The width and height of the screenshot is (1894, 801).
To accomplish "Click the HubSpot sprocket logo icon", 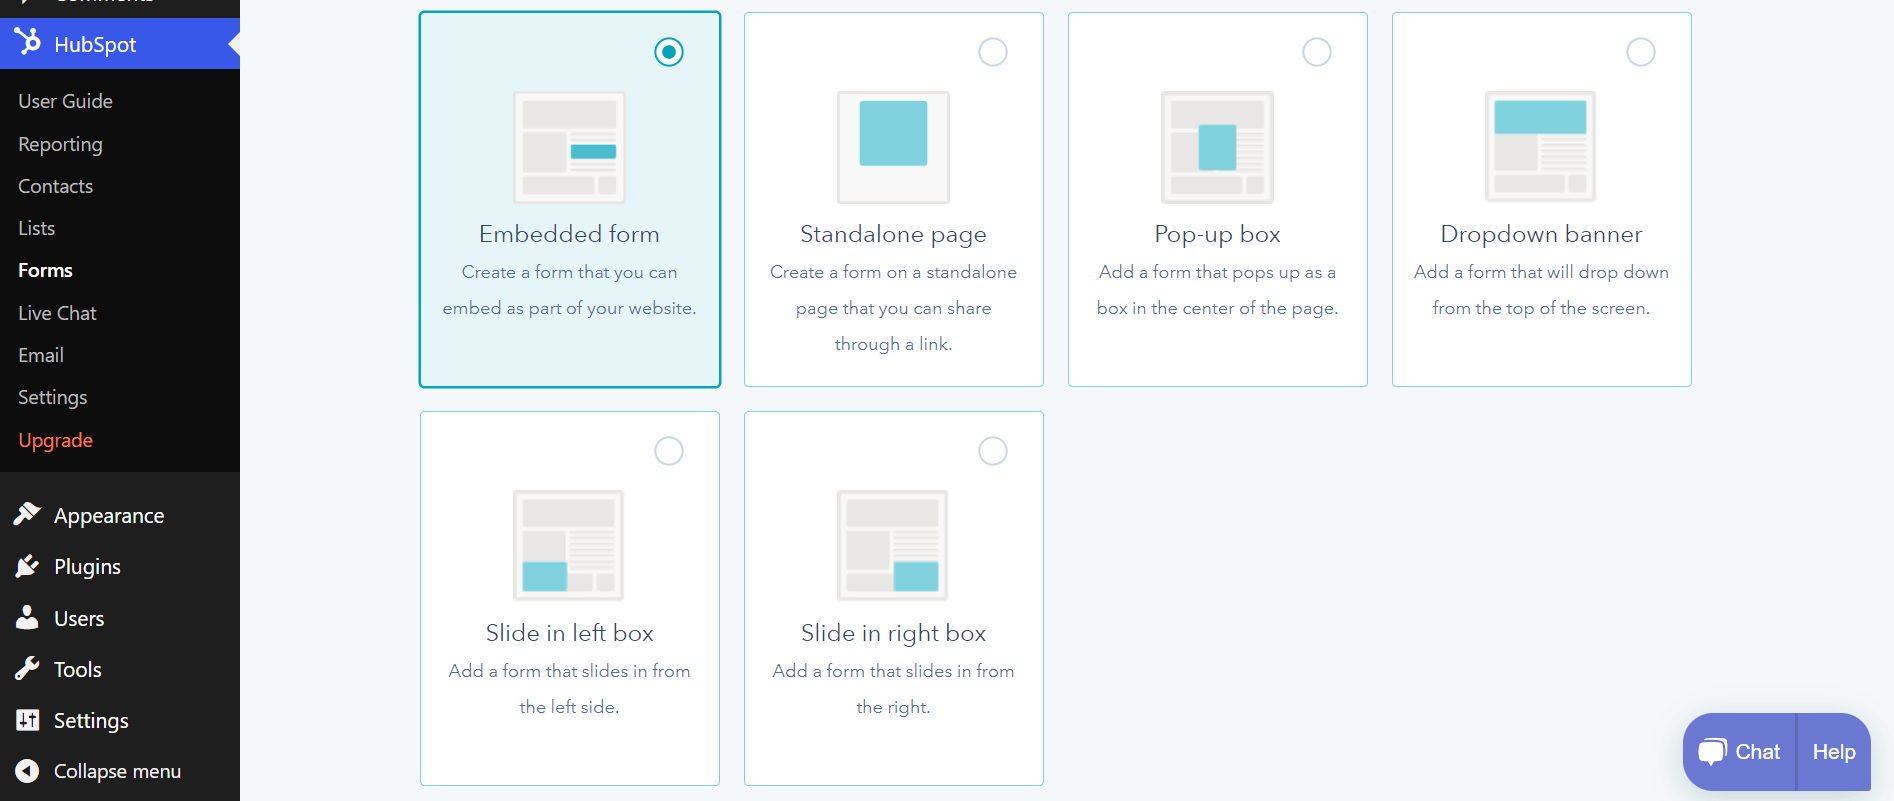I will tap(28, 41).
